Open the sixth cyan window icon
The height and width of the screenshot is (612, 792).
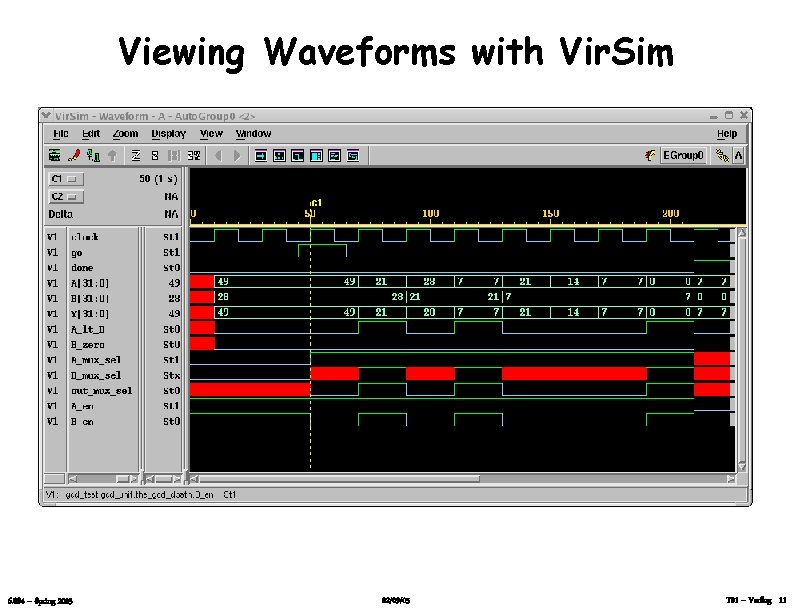click(353, 156)
